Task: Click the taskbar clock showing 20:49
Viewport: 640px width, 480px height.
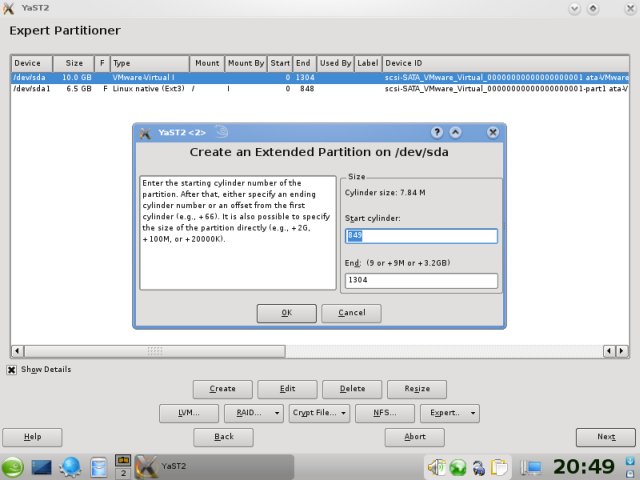Action: coord(584,467)
